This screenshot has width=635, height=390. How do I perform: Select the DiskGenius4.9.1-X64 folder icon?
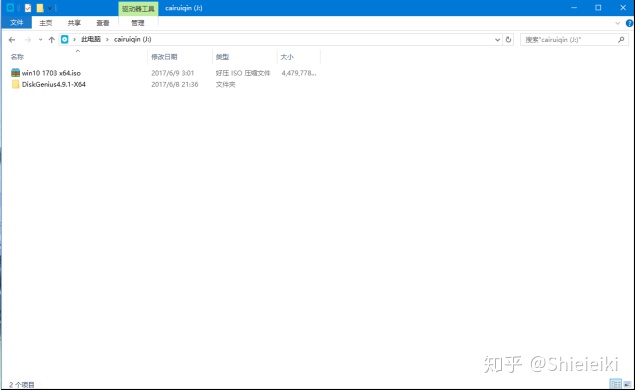(15, 84)
